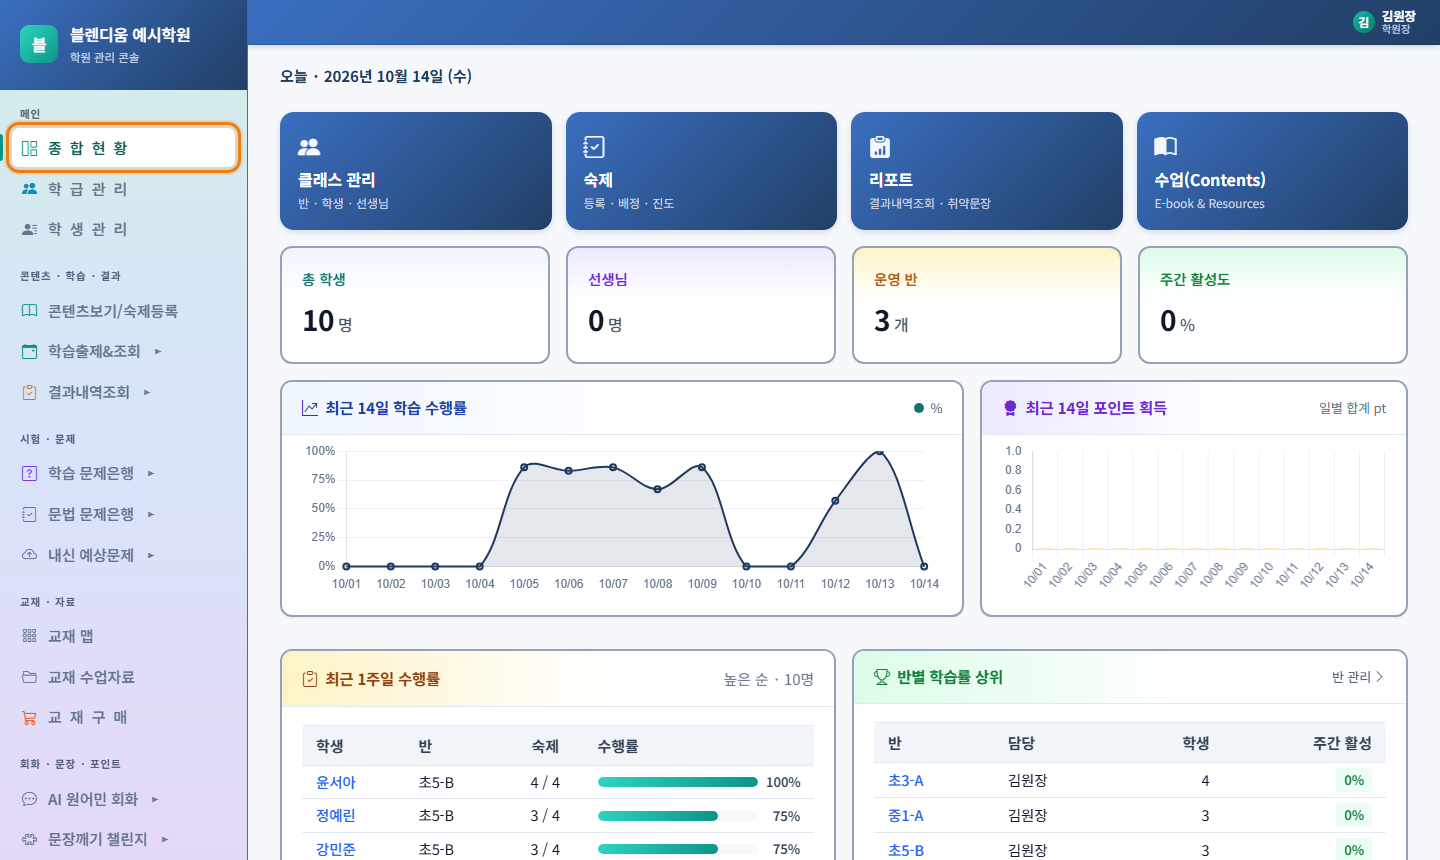
Task: Open the 리포트 card
Action: (987, 171)
